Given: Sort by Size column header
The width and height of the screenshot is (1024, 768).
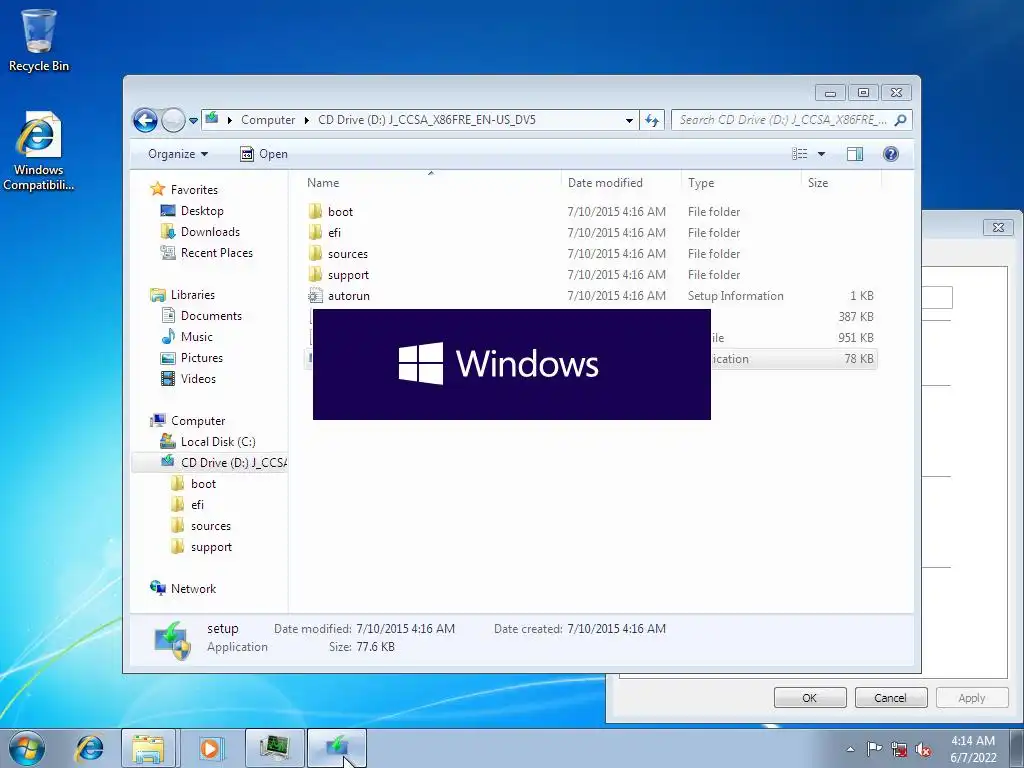Looking at the screenshot, I should (x=841, y=183).
